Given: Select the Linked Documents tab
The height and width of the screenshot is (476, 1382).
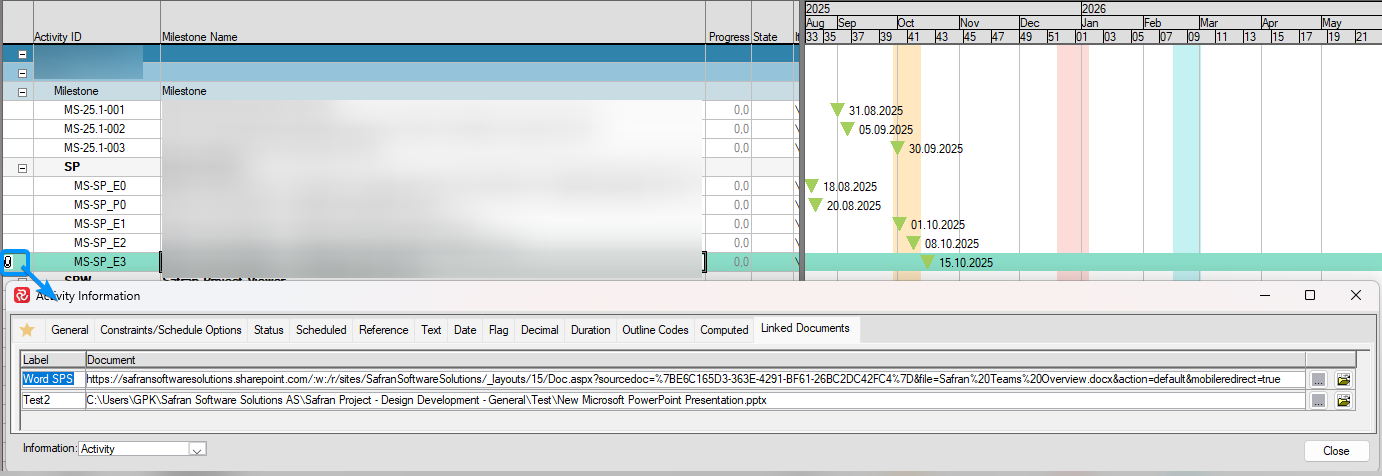Looking at the screenshot, I should [x=805, y=328].
